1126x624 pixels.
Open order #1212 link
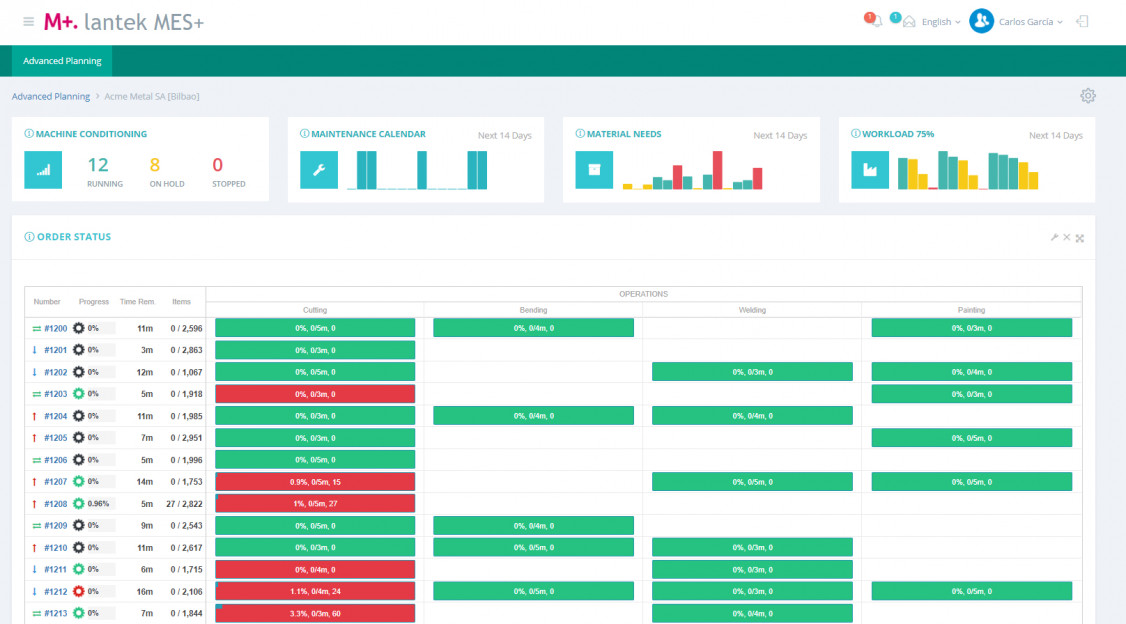[55, 591]
